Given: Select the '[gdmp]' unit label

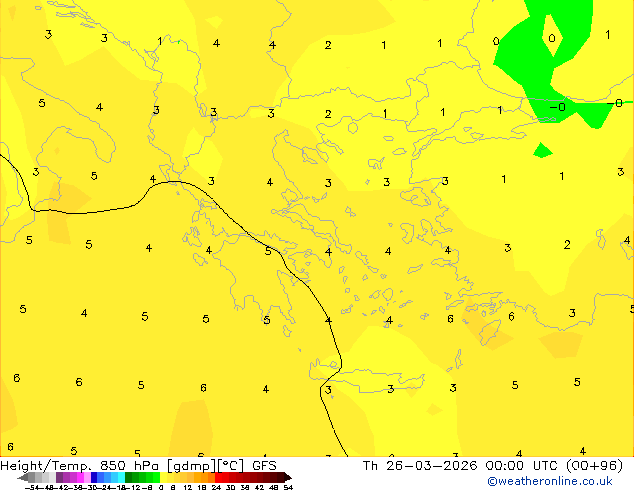Looking at the screenshot, I should point(191,466).
